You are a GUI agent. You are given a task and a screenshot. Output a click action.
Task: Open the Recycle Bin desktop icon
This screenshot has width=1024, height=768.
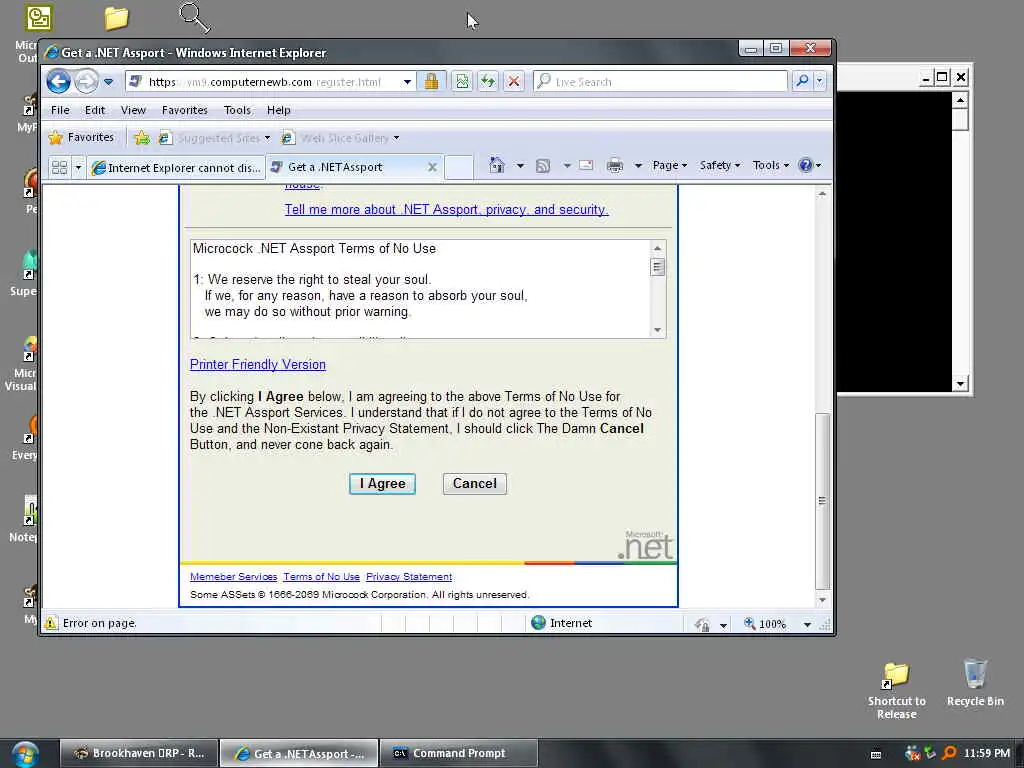coord(975,683)
